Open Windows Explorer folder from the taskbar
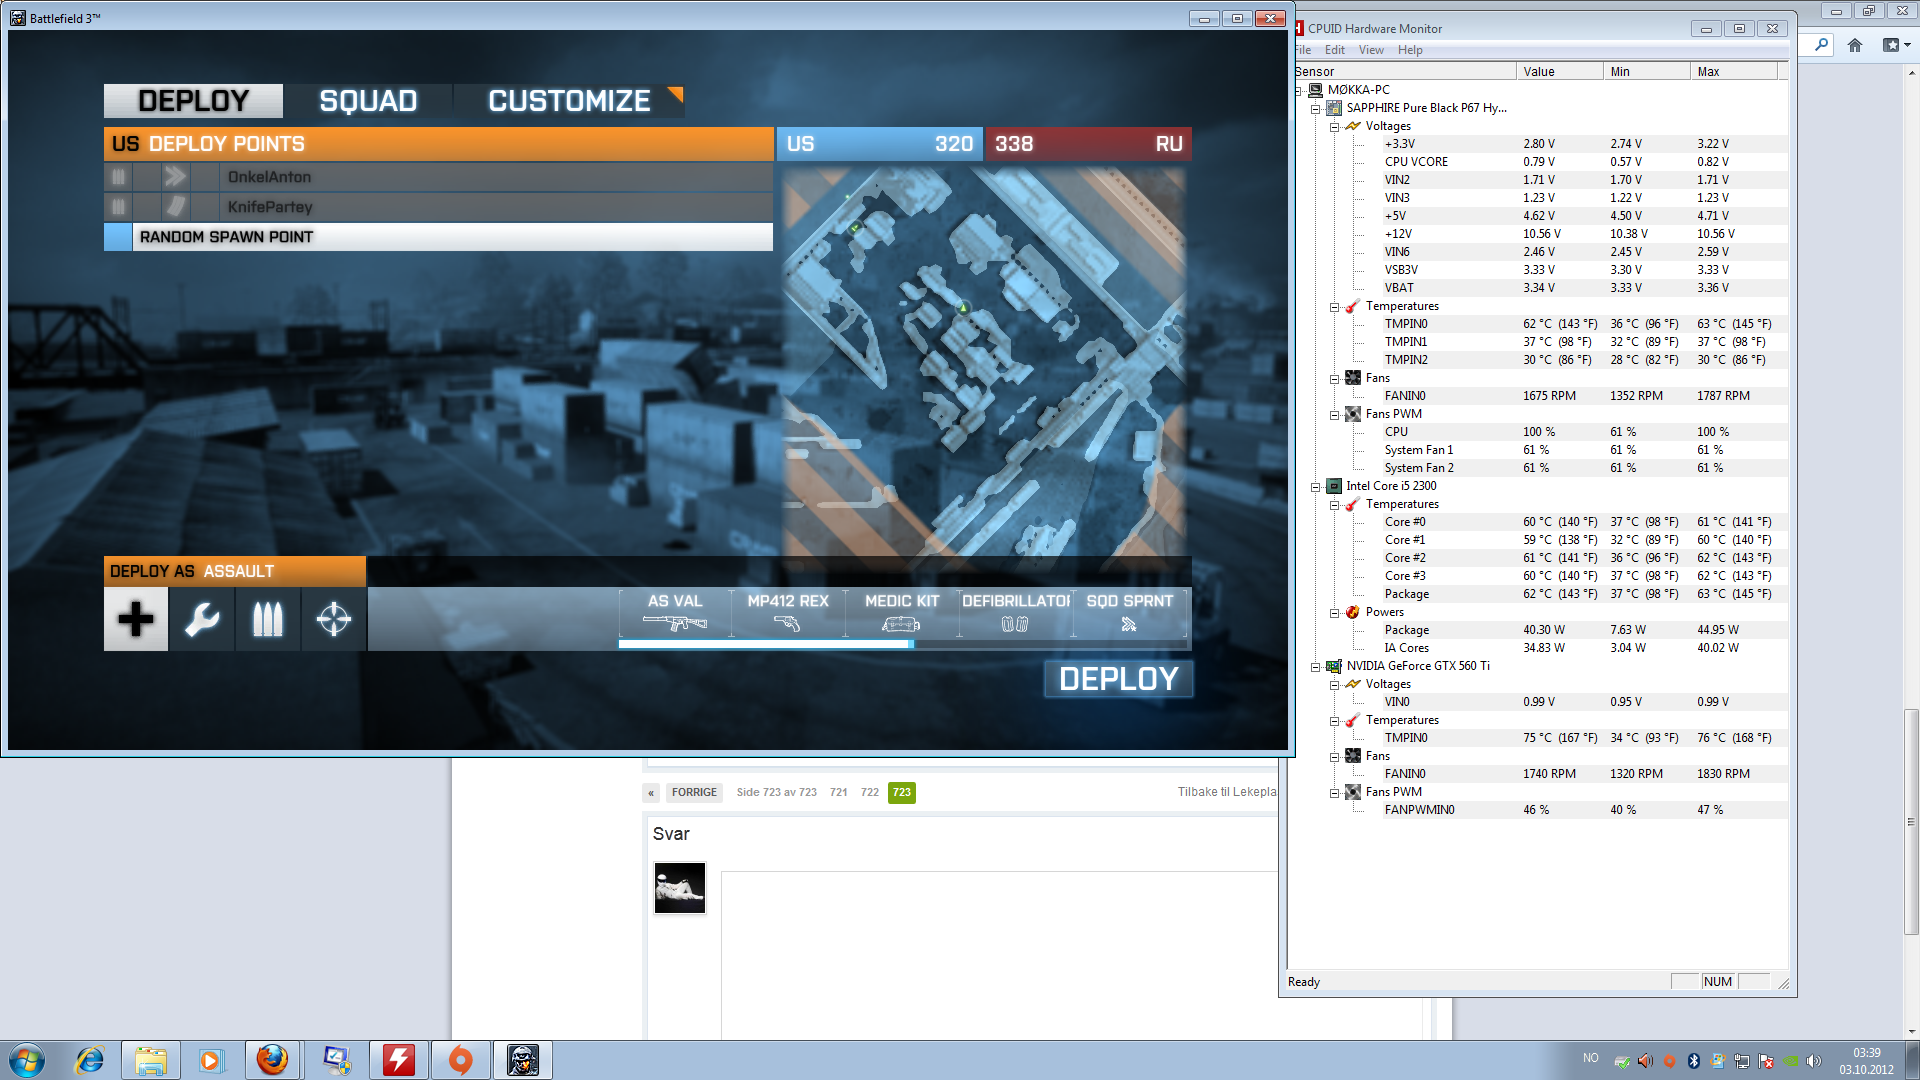The height and width of the screenshot is (1080, 1920). coord(151,1060)
